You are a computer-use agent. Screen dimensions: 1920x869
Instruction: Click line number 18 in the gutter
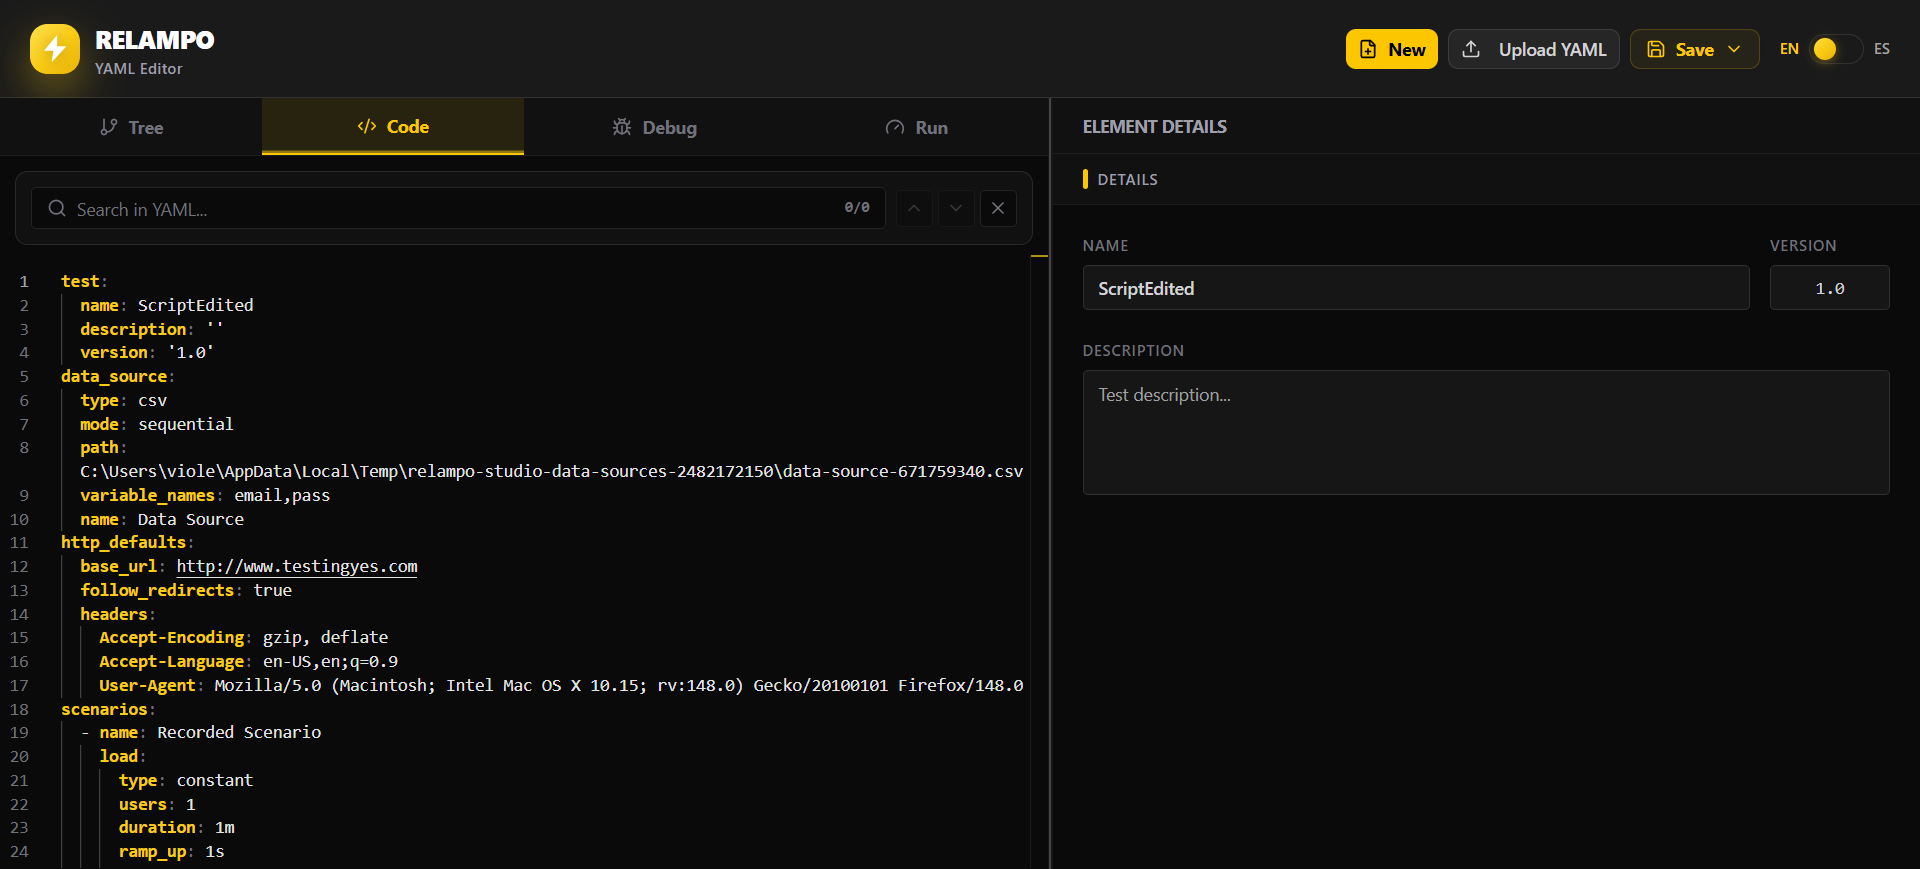tap(19, 709)
